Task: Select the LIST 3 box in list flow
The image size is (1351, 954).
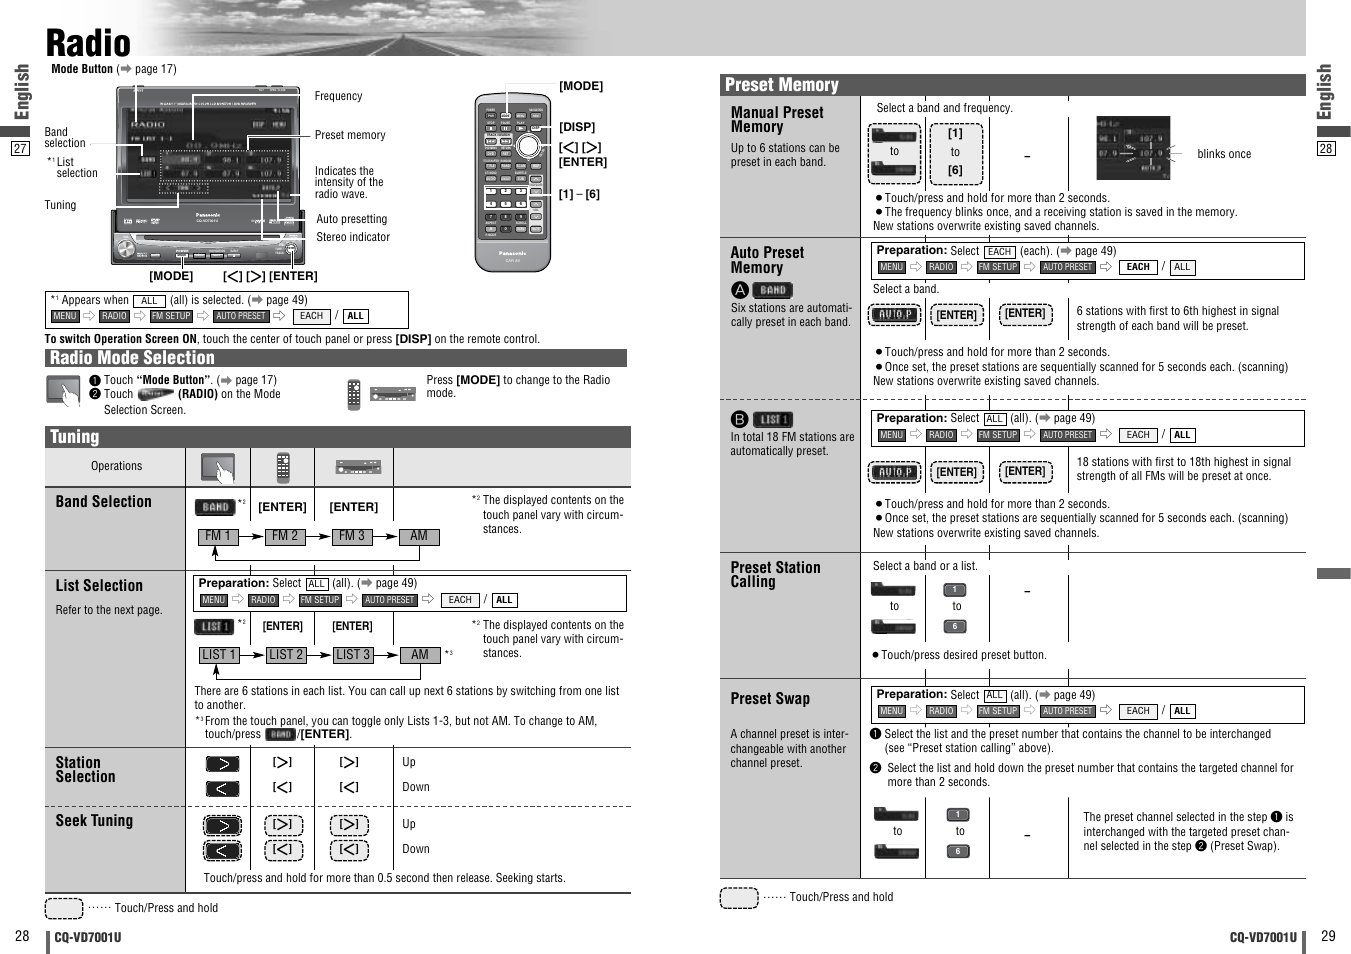Action: [352, 655]
